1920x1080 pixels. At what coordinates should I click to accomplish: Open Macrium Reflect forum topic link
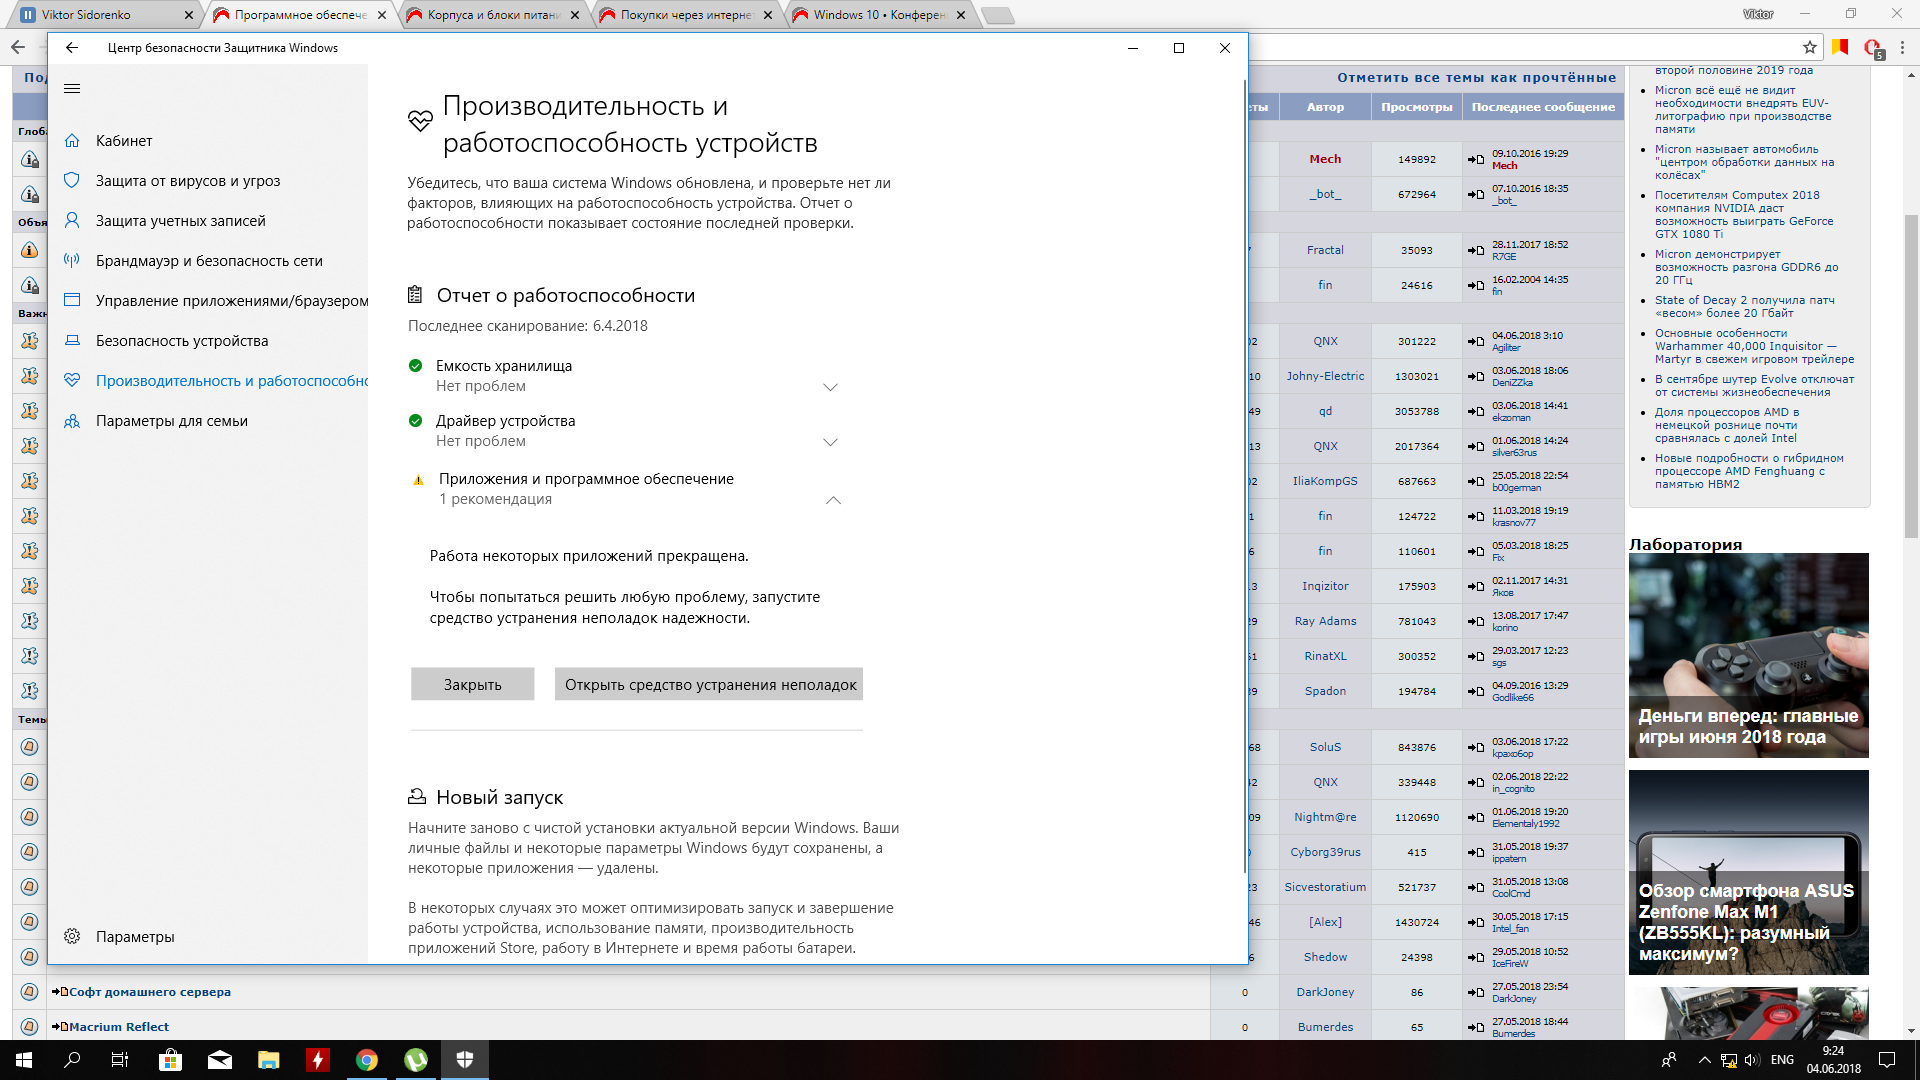point(119,1027)
